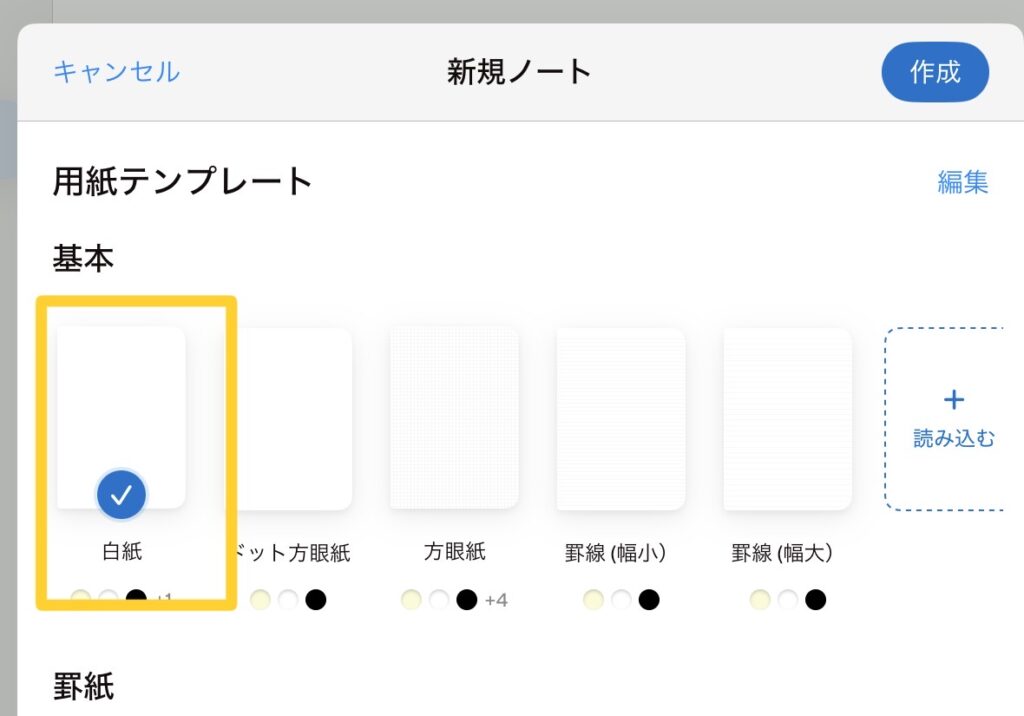Tap the blue checkmark on 白紙 template
Viewport: 1024px width, 716px height.
(122, 493)
